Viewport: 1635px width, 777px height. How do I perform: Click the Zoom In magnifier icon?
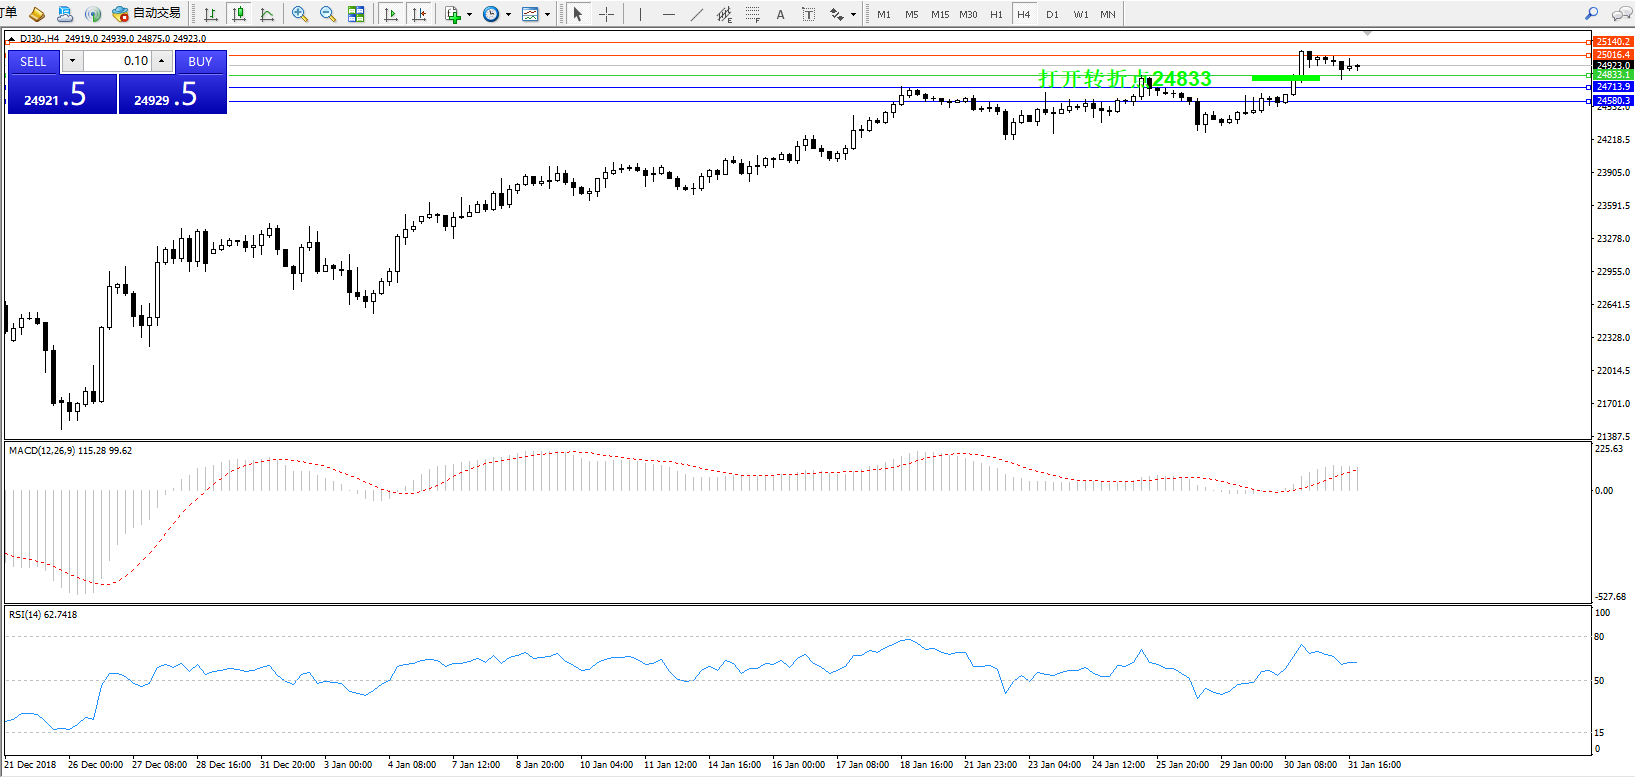point(299,14)
